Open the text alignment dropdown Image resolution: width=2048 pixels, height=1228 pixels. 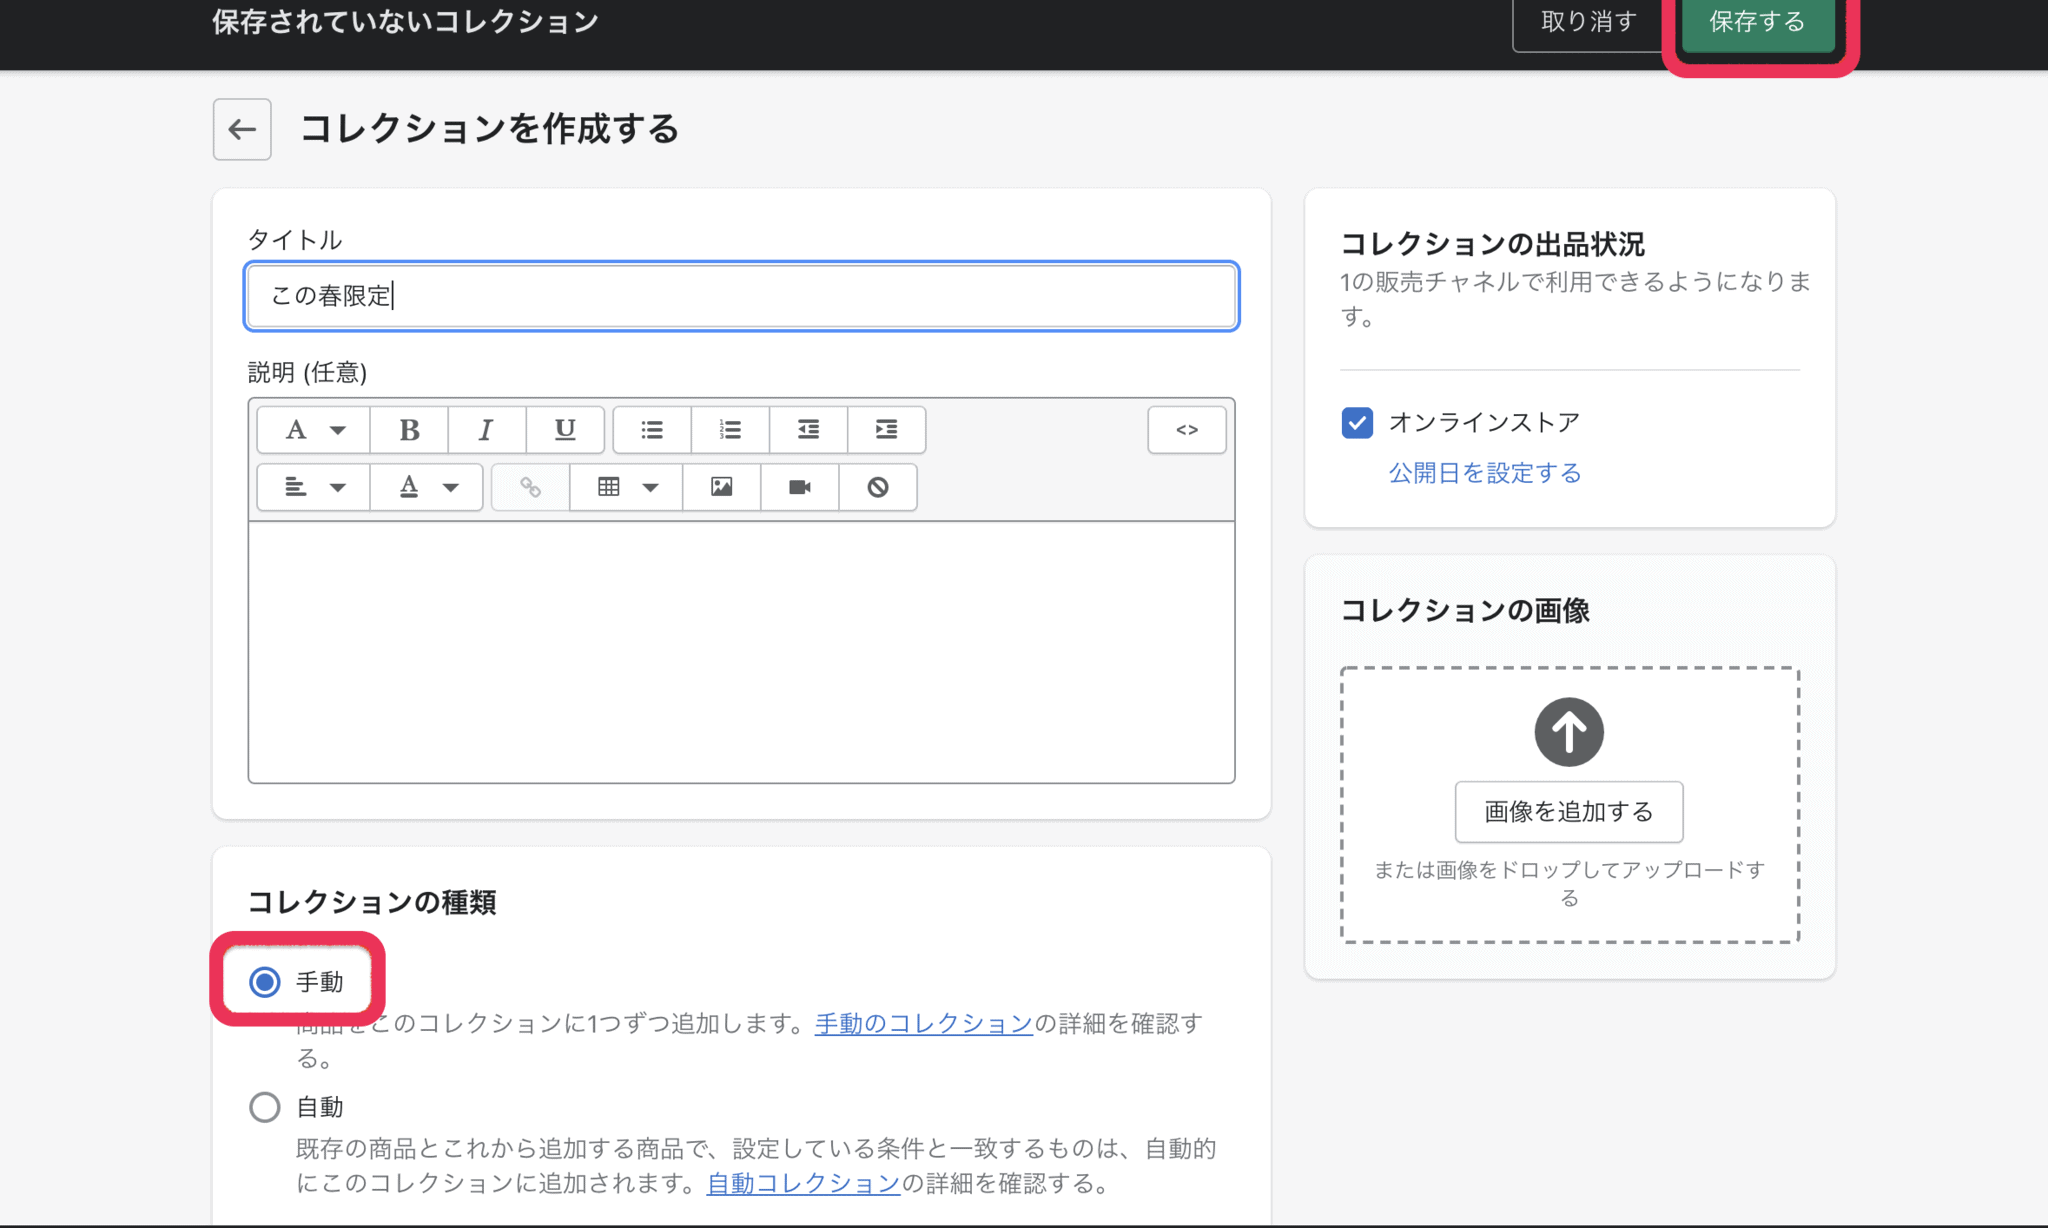(x=311, y=487)
